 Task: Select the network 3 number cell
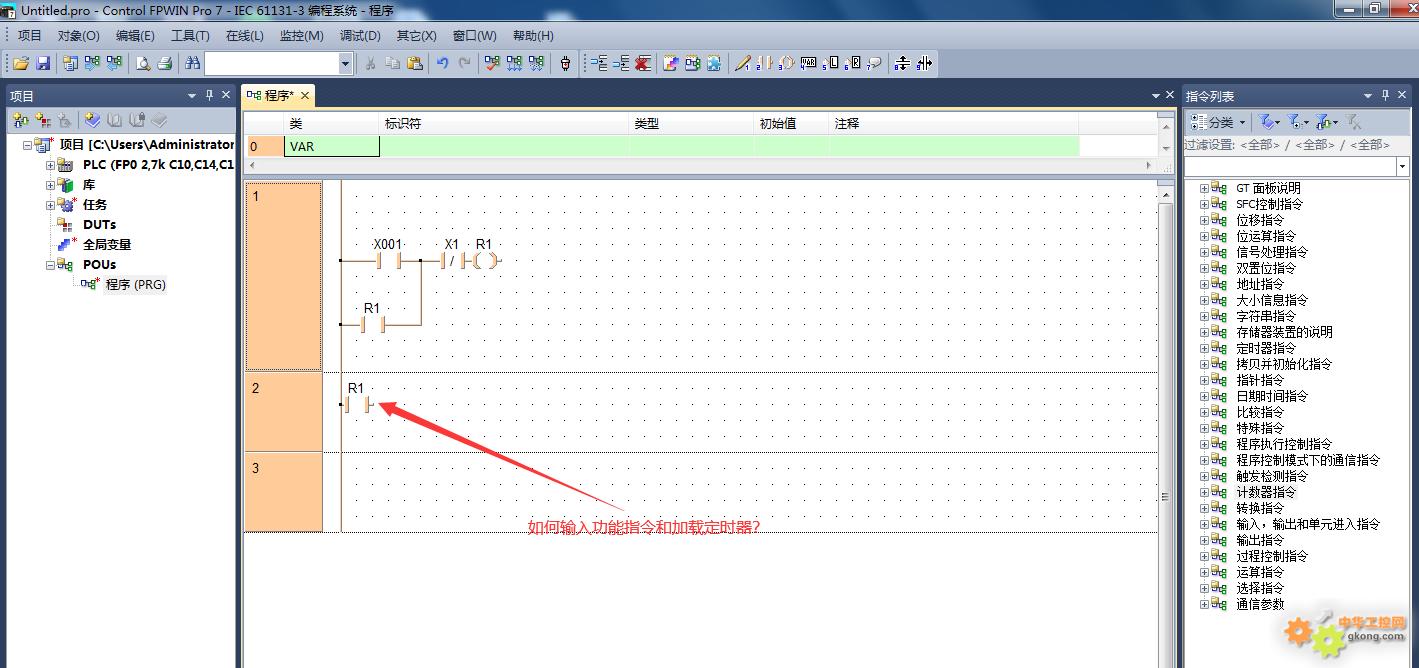pos(284,492)
